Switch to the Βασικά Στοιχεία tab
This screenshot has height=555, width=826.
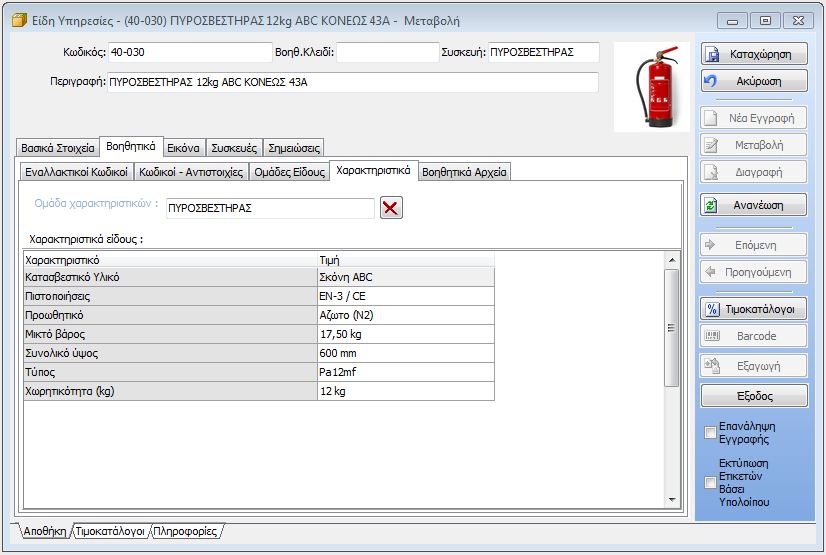point(58,148)
